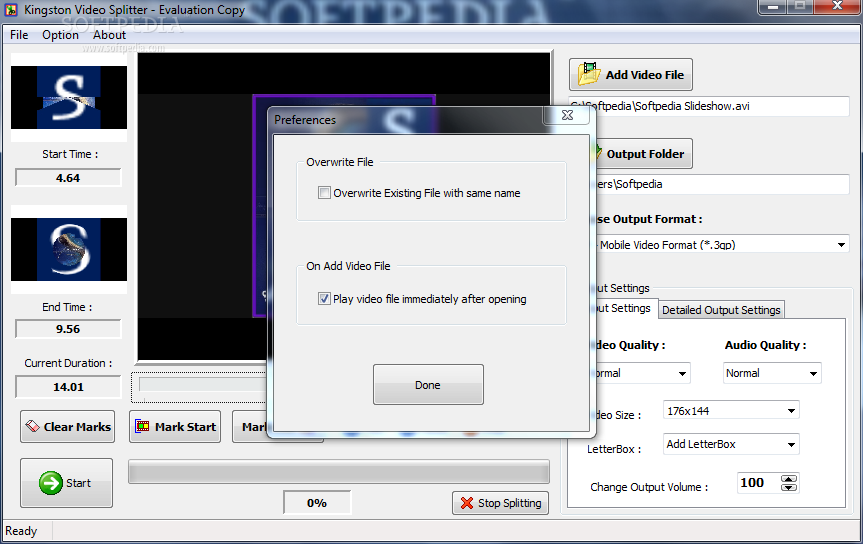This screenshot has height=544, width=863.
Task: Click the Change Output Volume label
Action: pos(649,487)
